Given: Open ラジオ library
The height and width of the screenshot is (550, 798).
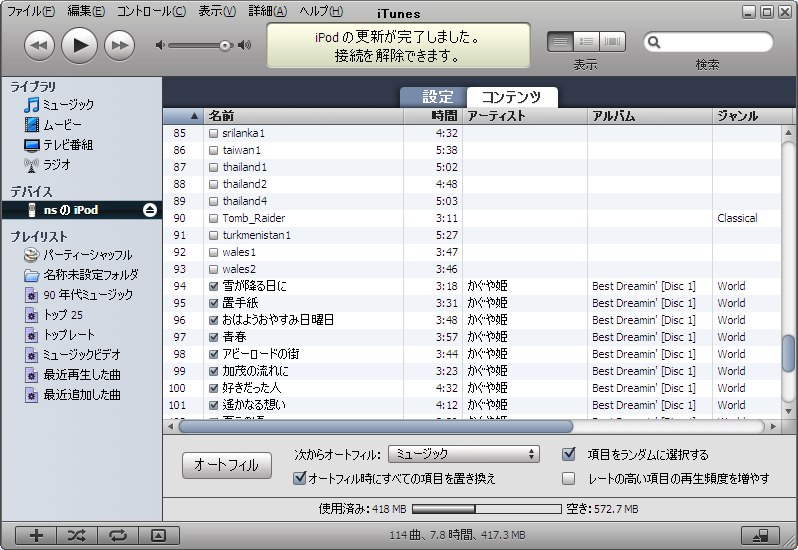Looking at the screenshot, I should [x=47, y=165].
